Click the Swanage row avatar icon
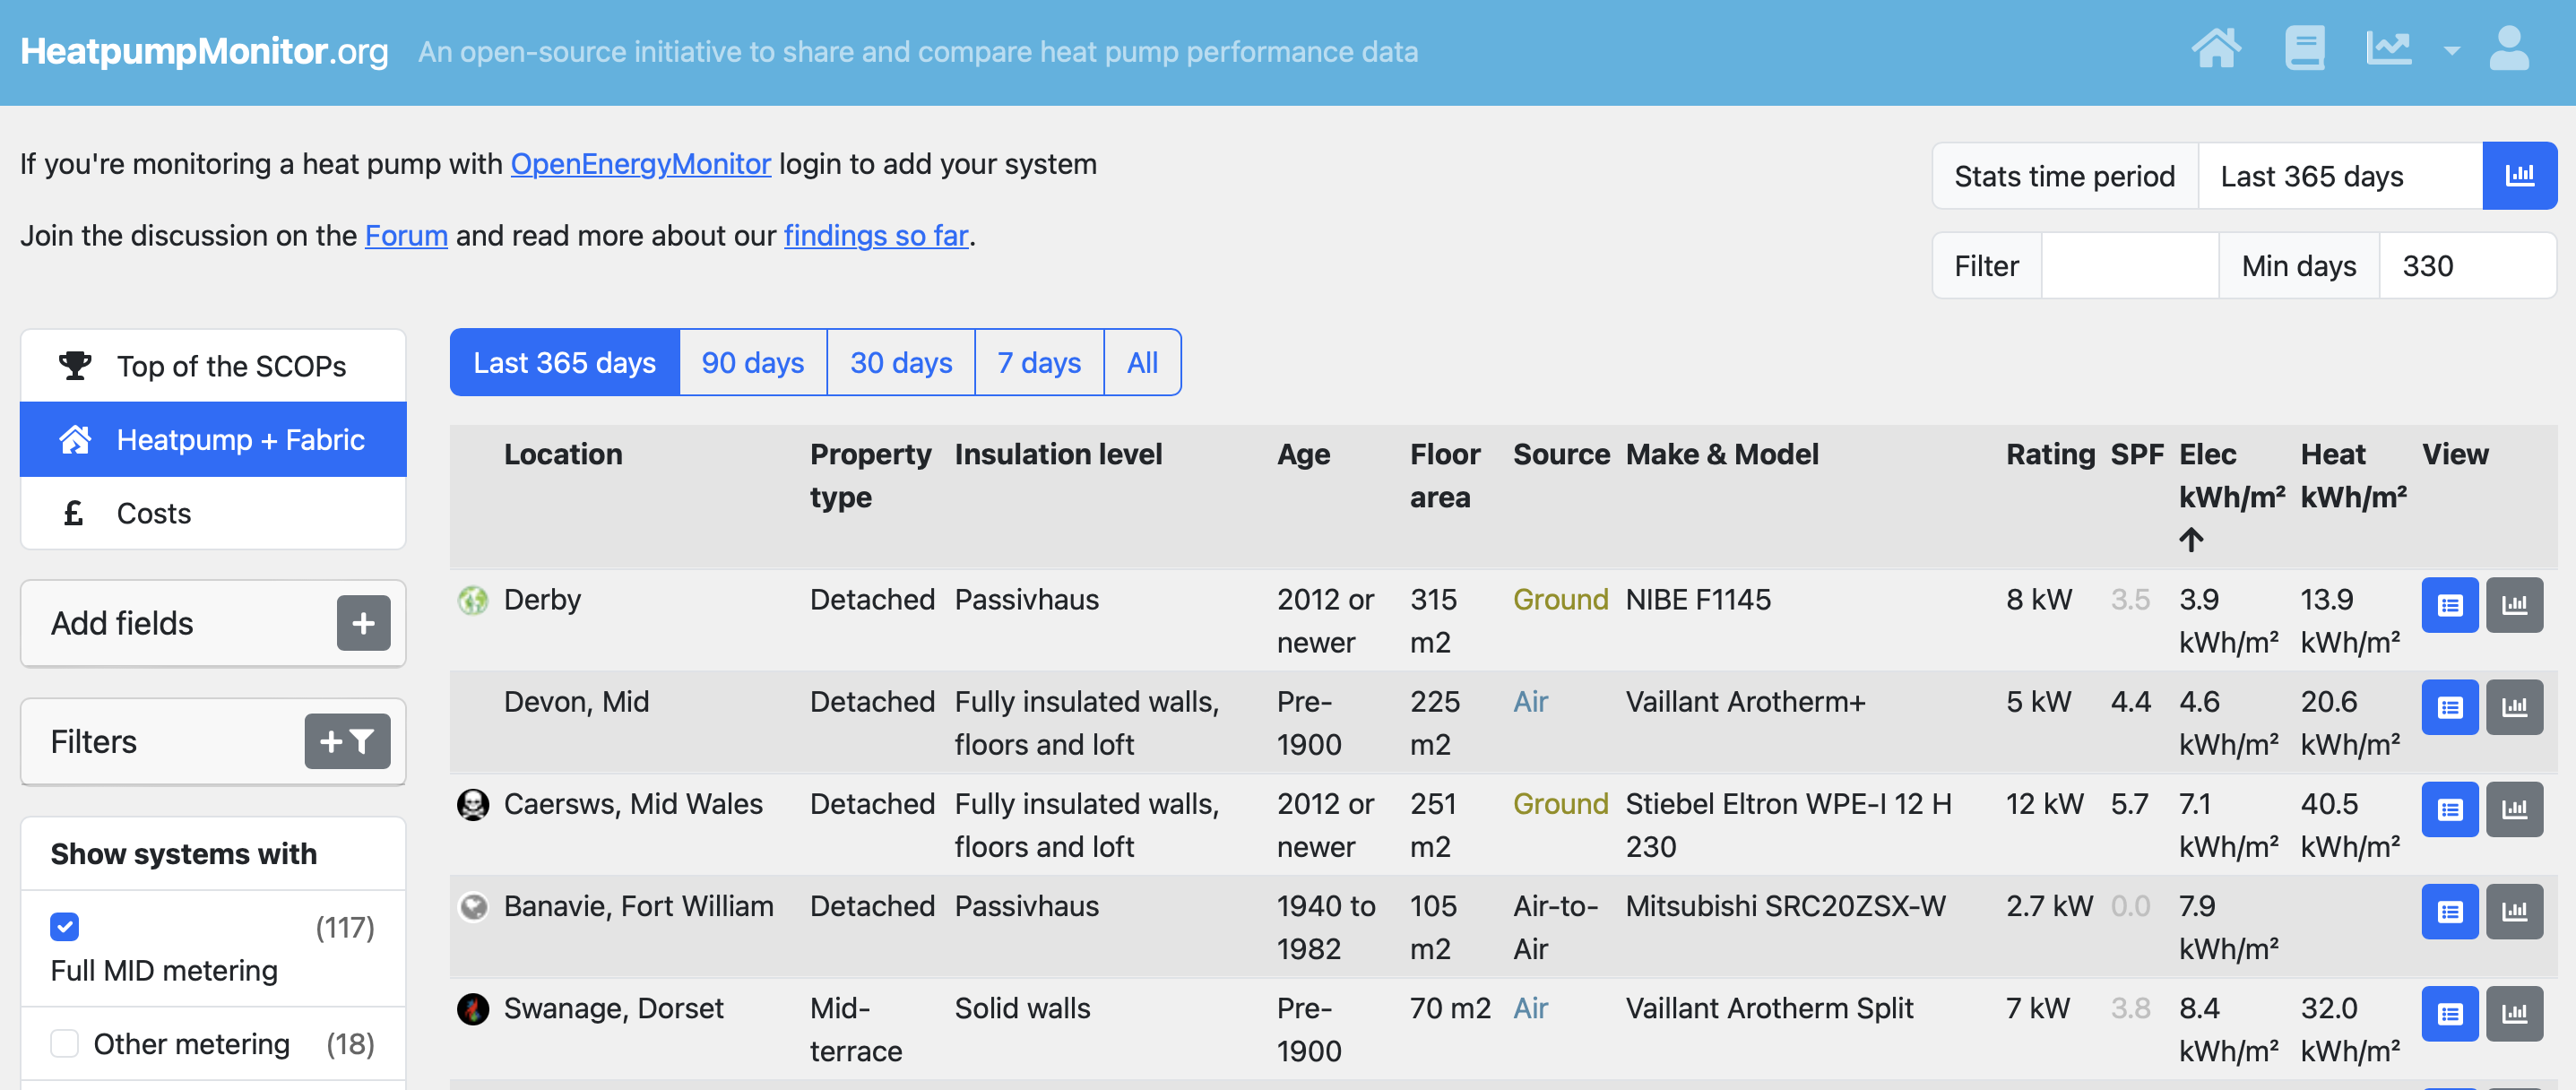Viewport: 2576px width, 1090px height. [473, 1008]
